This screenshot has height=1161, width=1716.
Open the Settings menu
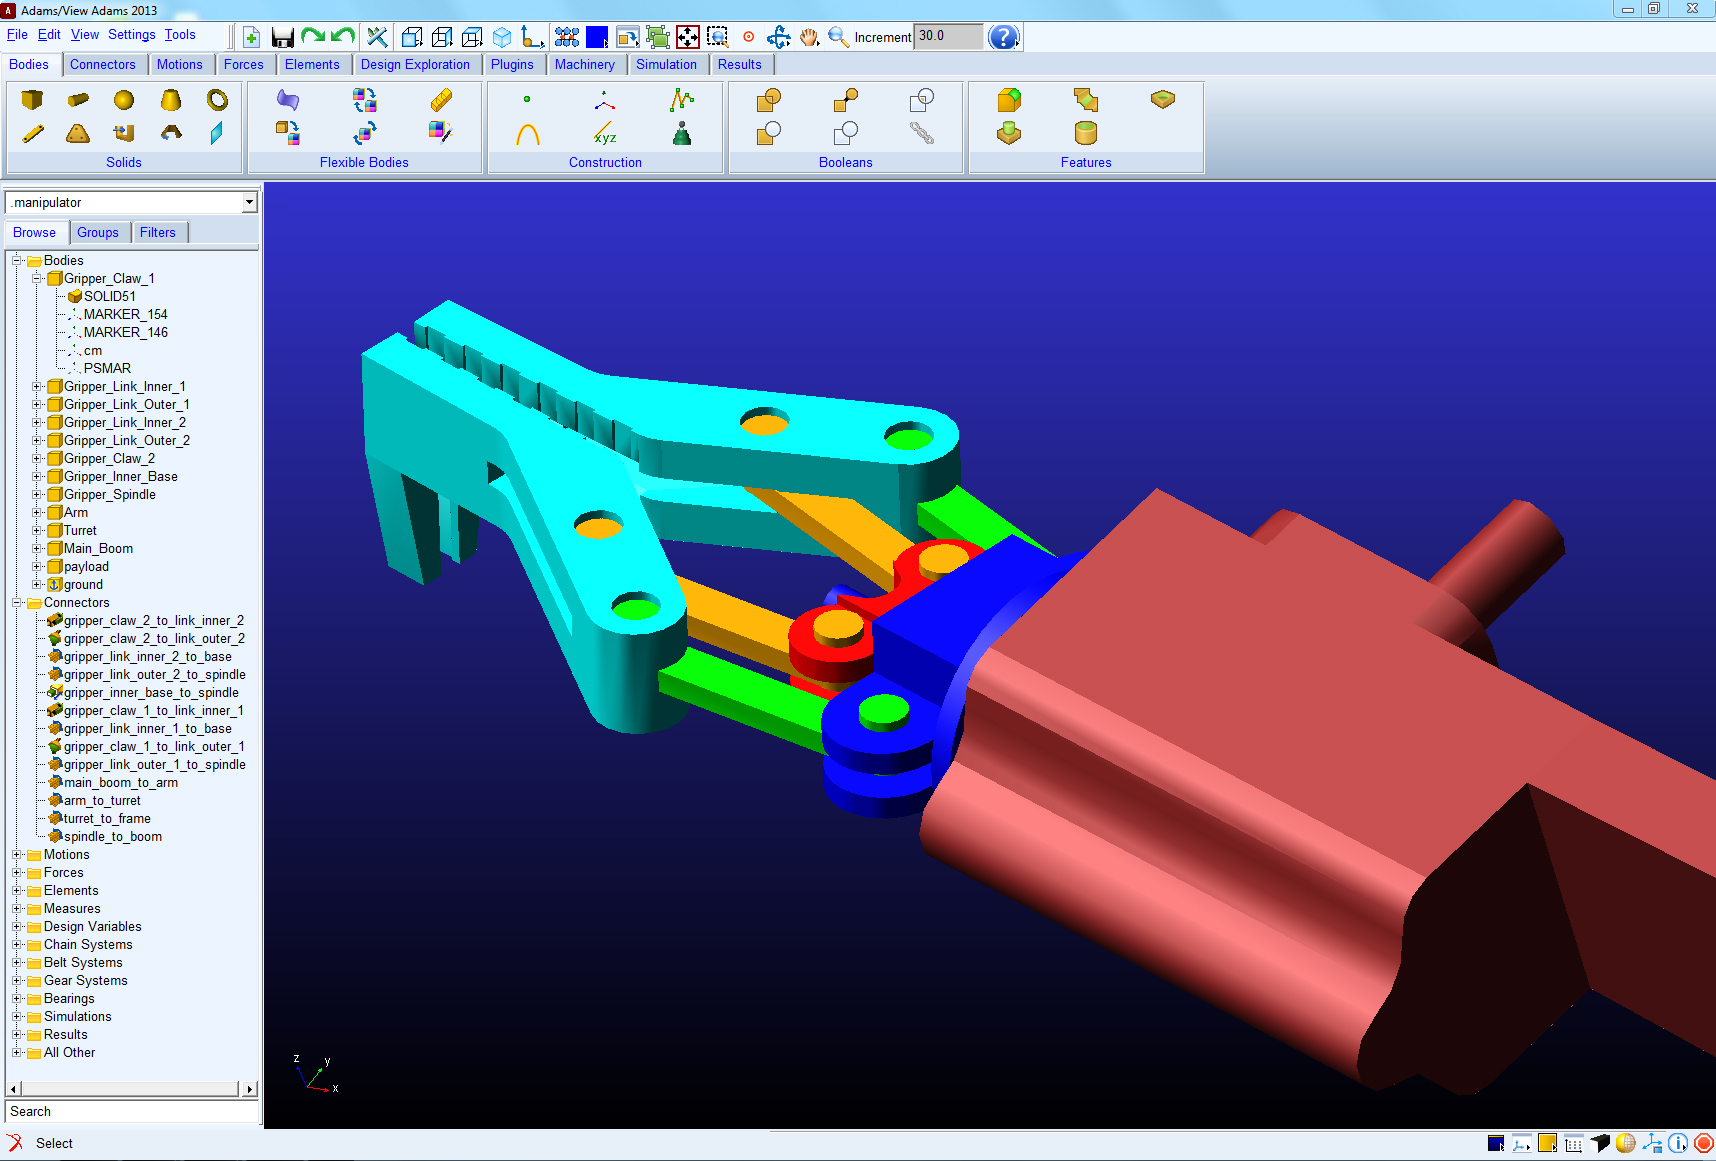click(x=132, y=34)
